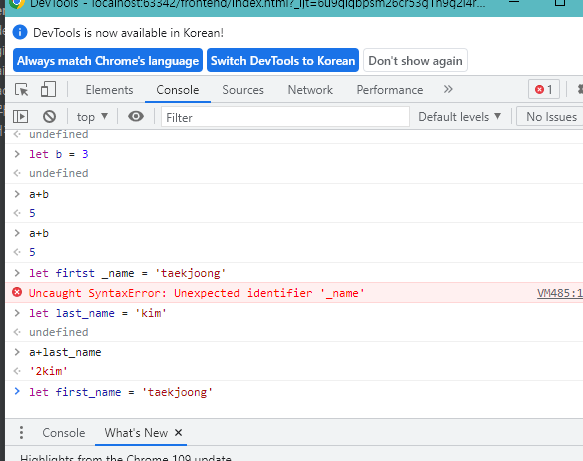Toggle the device toolbar icon
The image size is (583, 461).
(48, 90)
